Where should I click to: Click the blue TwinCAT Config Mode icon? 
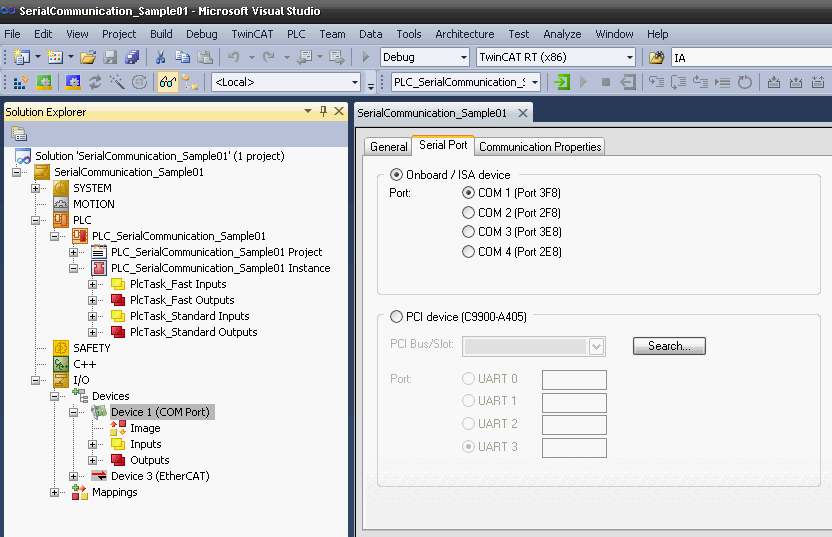click(x=73, y=82)
